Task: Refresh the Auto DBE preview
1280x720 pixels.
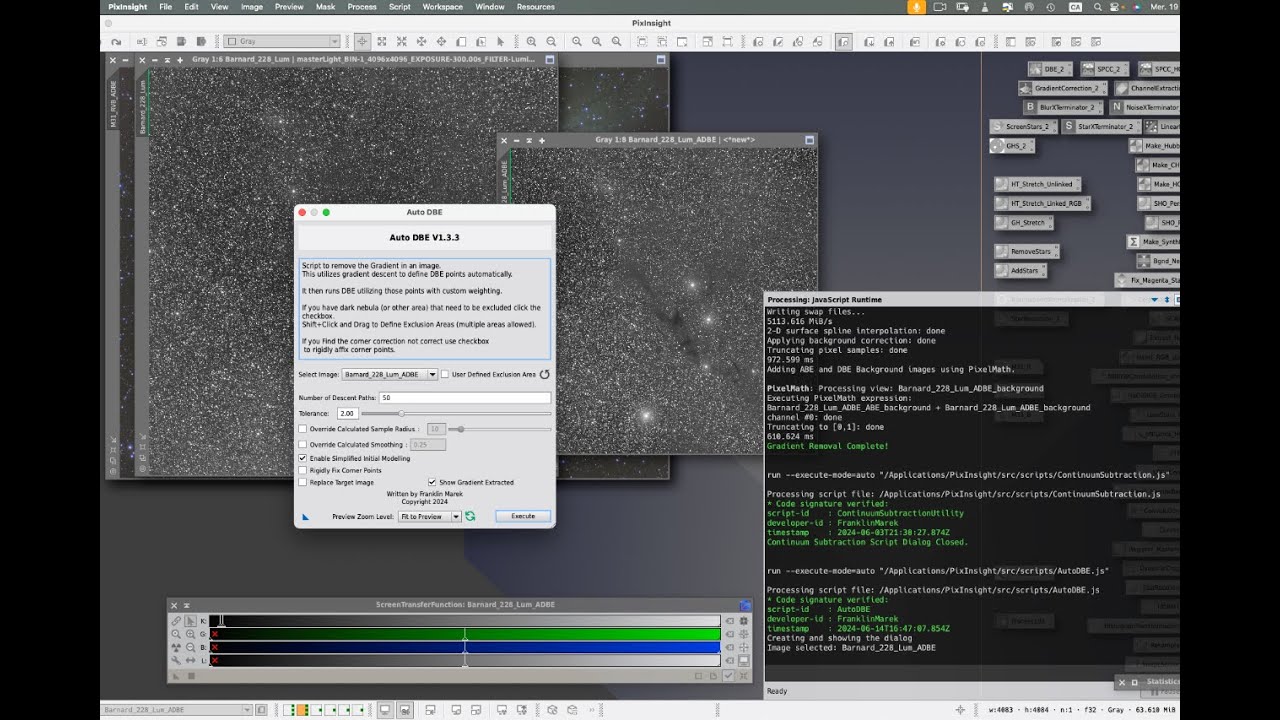Action: click(470, 516)
